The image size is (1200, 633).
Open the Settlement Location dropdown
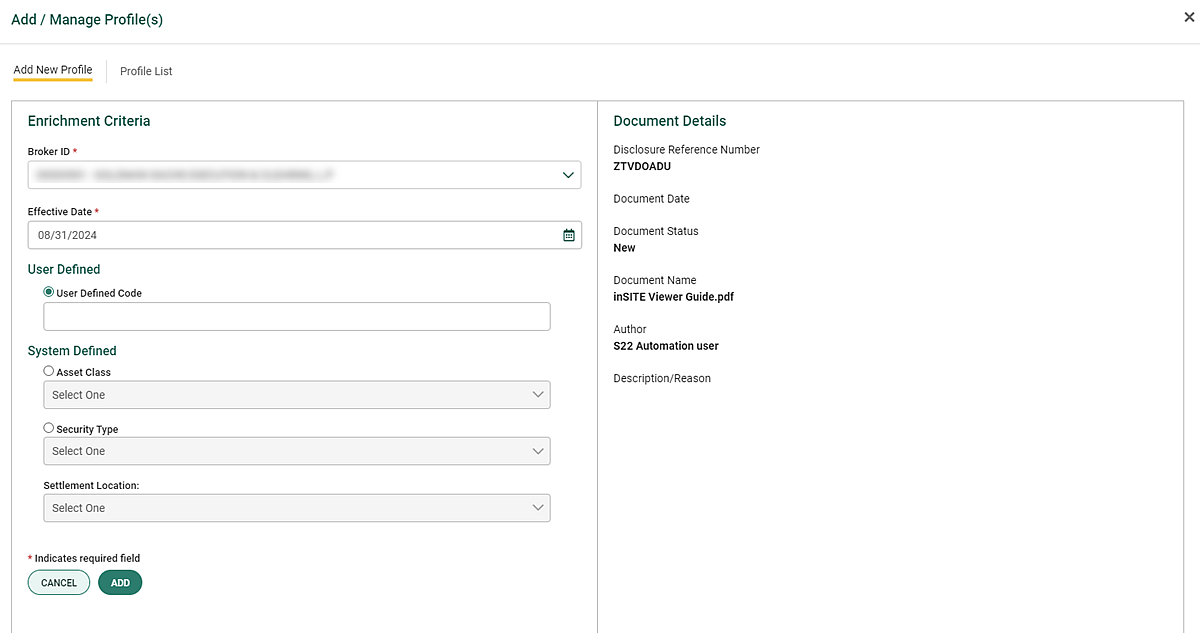coord(297,508)
